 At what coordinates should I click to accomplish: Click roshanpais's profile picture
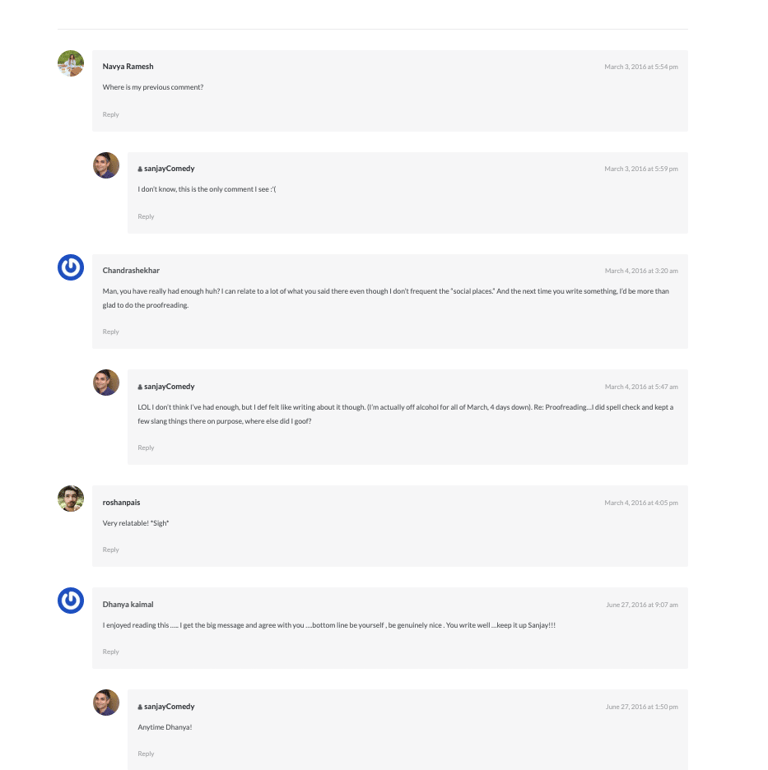71,498
